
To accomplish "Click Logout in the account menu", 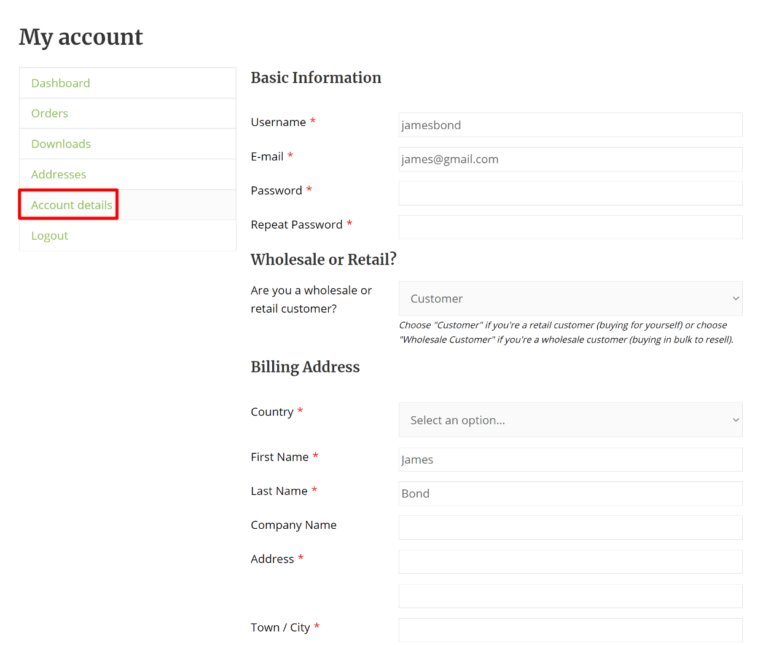I will pyautogui.click(x=49, y=236).
